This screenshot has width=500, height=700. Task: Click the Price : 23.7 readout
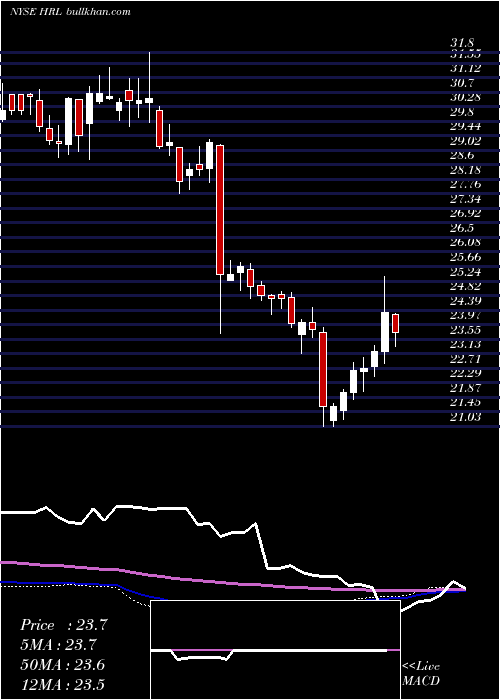tap(64, 625)
